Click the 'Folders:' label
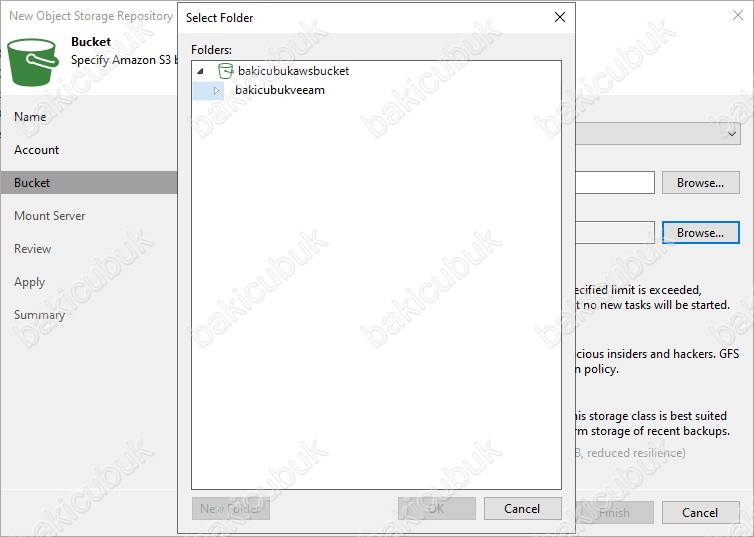The height and width of the screenshot is (537, 754). coord(212,50)
